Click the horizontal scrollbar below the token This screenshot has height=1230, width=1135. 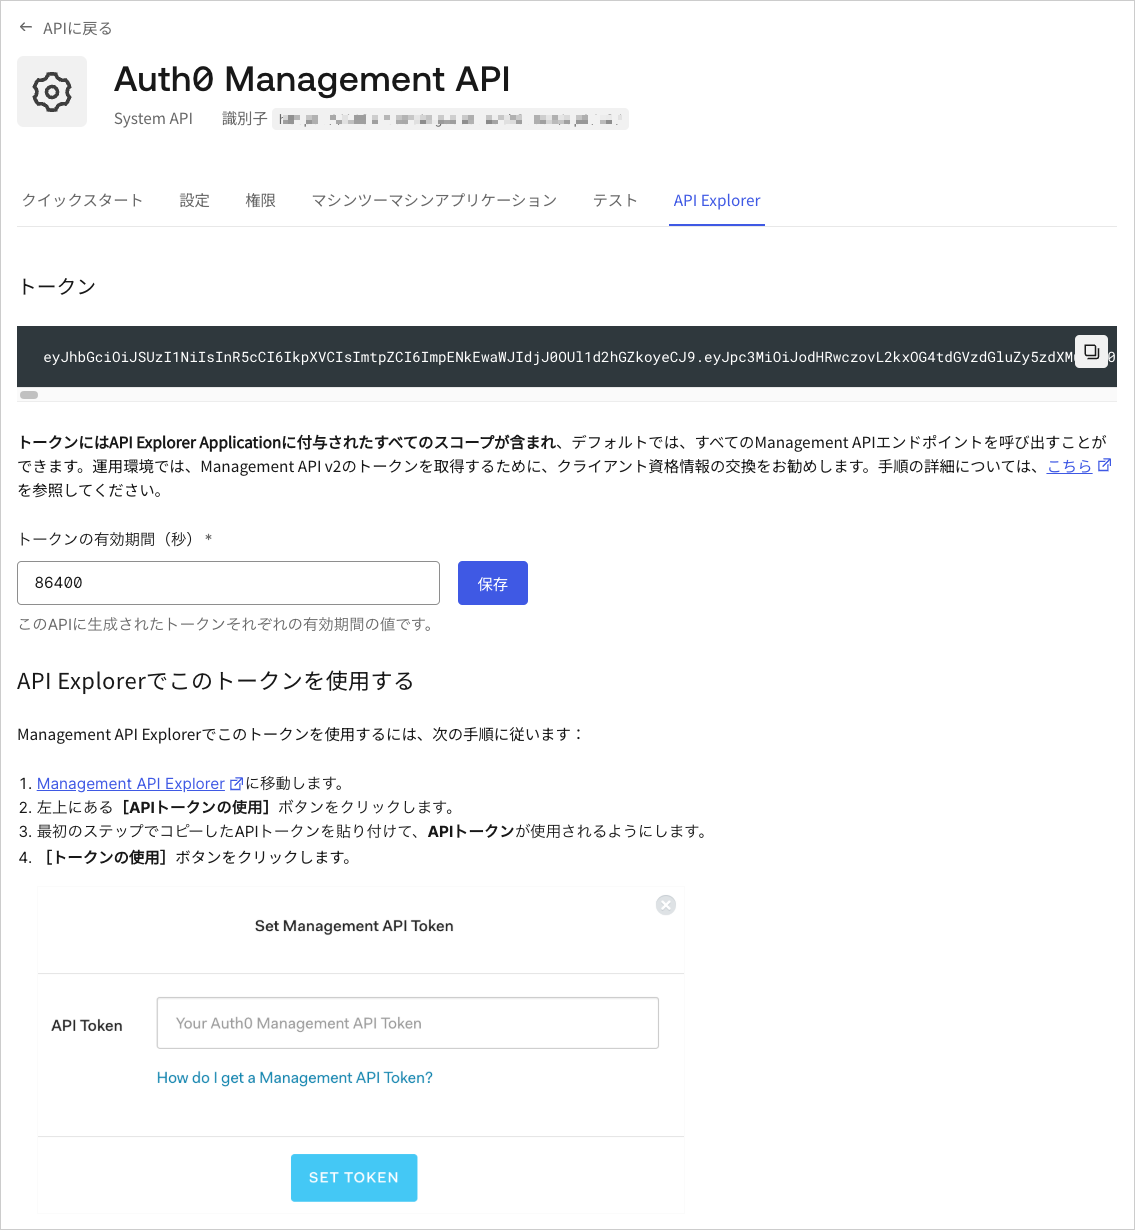[28, 394]
